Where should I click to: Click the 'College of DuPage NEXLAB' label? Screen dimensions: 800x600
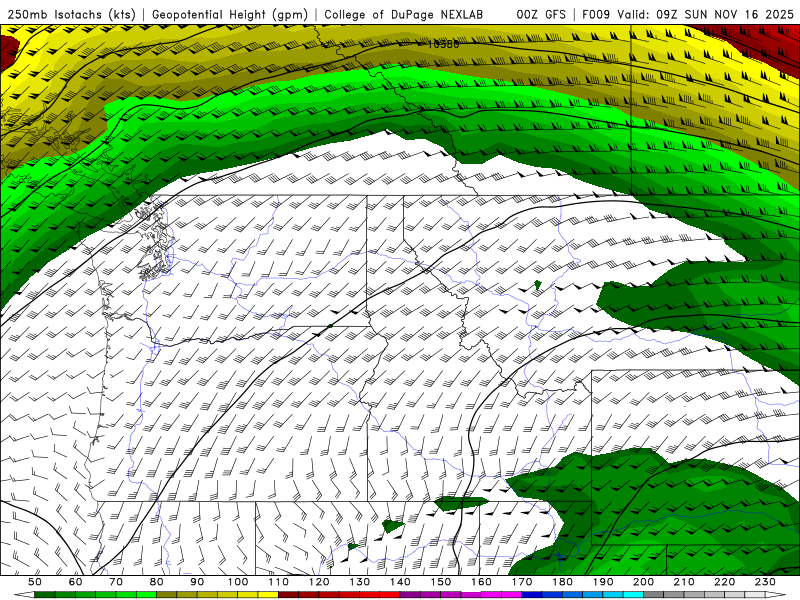click(404, 15)
